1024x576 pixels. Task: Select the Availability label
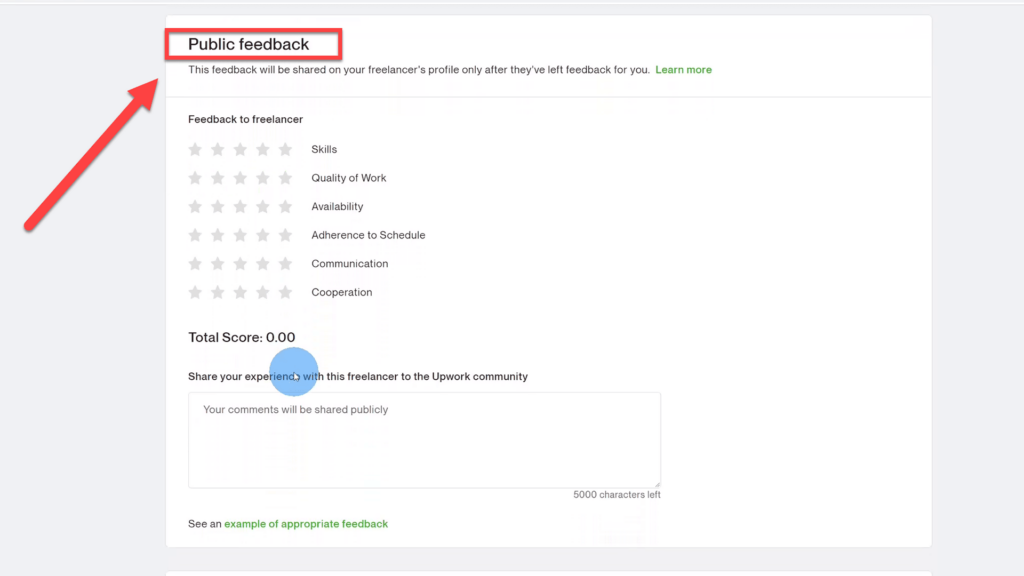coord(337,207)
